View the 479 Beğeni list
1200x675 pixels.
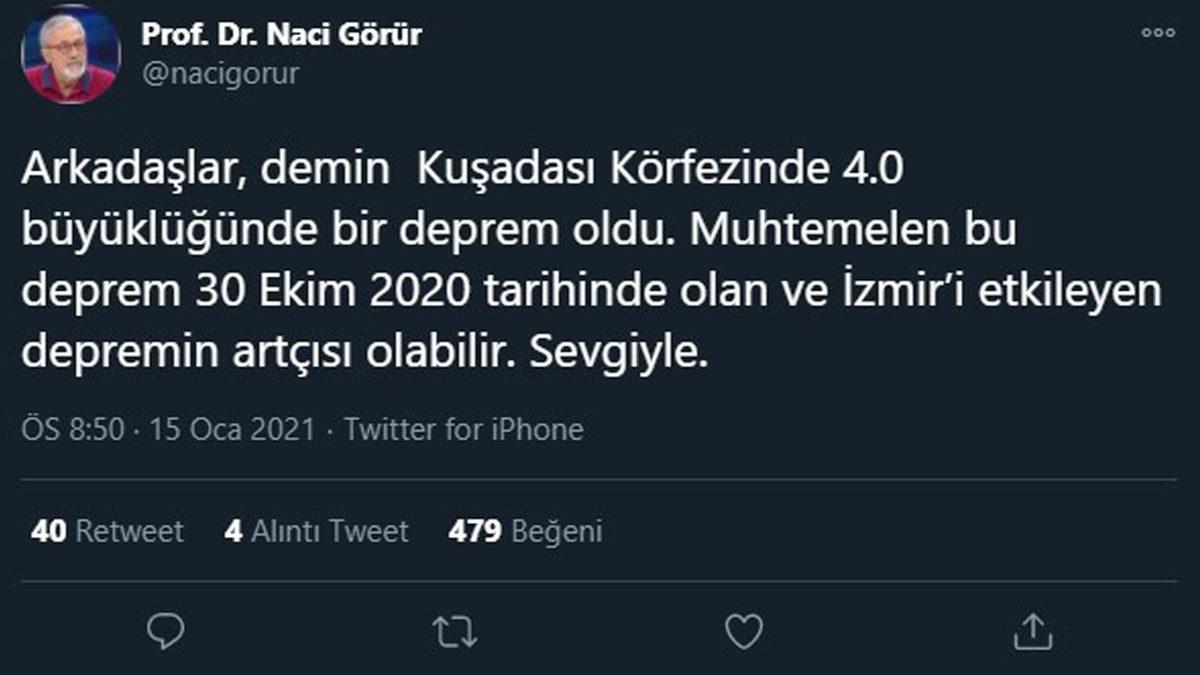tap(524, 533)
